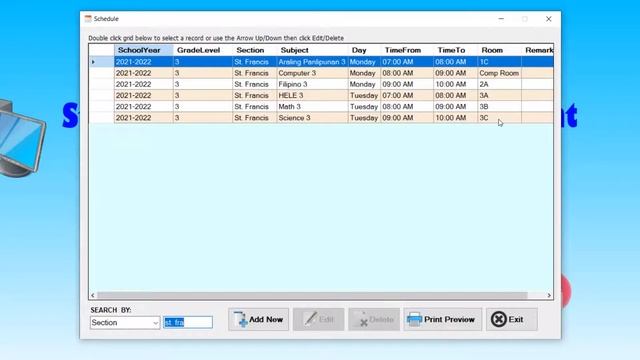The image size is (640, 360).
Task: Exit the Schedule window
Action: [x=511, y=319]
